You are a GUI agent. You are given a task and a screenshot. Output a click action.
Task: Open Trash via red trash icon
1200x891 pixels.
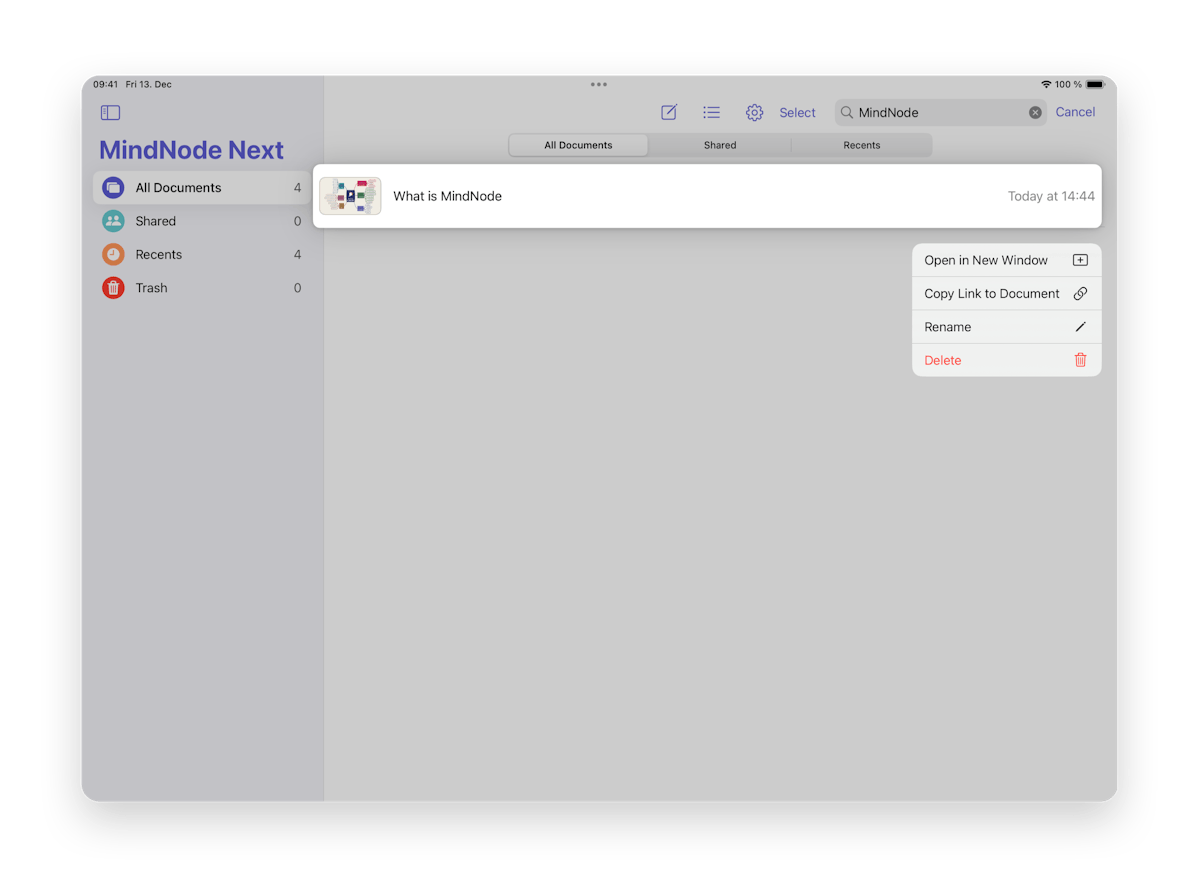tap(113, 287)
